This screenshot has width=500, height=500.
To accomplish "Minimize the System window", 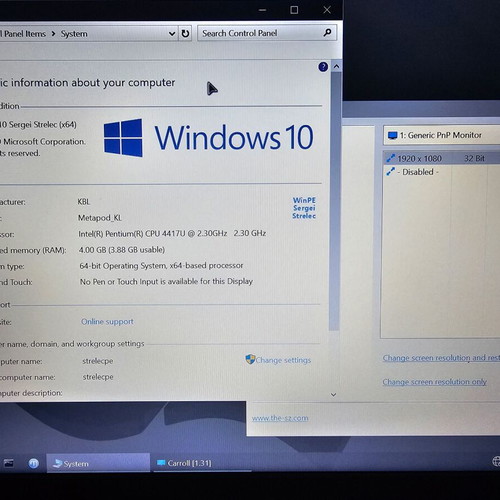I will pyautogui.click(x=263, y=10).
